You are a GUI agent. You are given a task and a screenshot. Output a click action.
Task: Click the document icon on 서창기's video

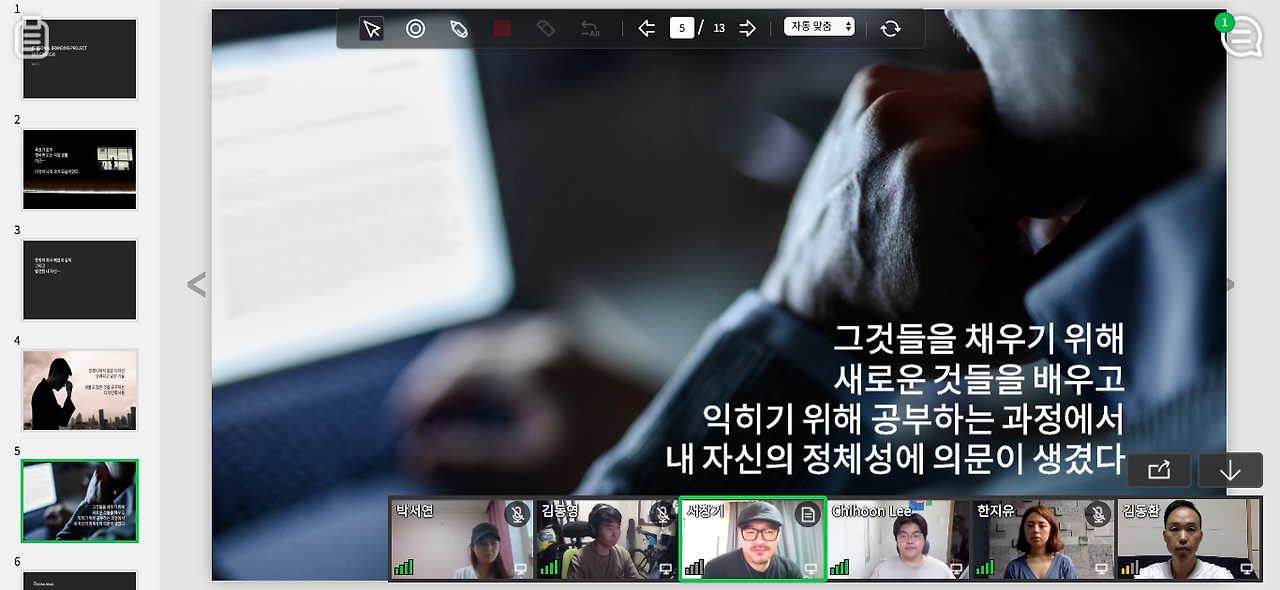pyautogui.click(x=808, y=514)
